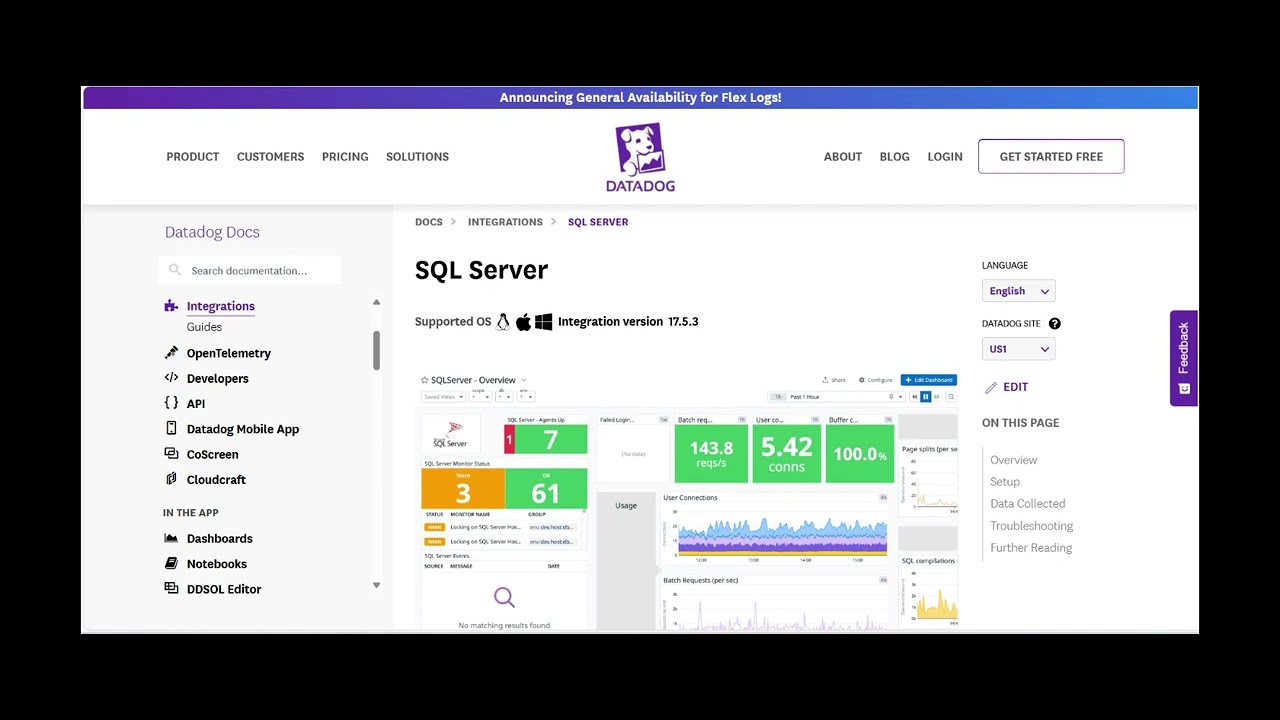Click the Integrations breadcrumb
The image size is (1280, 720).
pyautogui.click(x=505, y=222)
